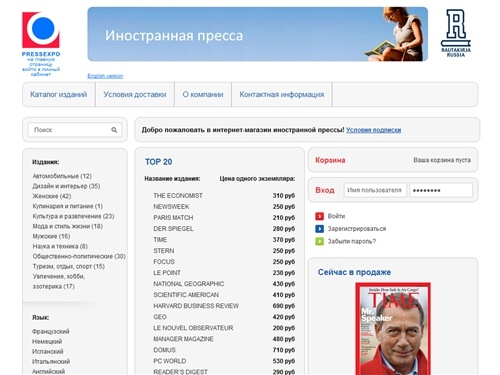This screenshot has height=375, width=500.
Task: Select category Увлечение, хобби, эзотерика (17)
Action: (x=59, y=281)
